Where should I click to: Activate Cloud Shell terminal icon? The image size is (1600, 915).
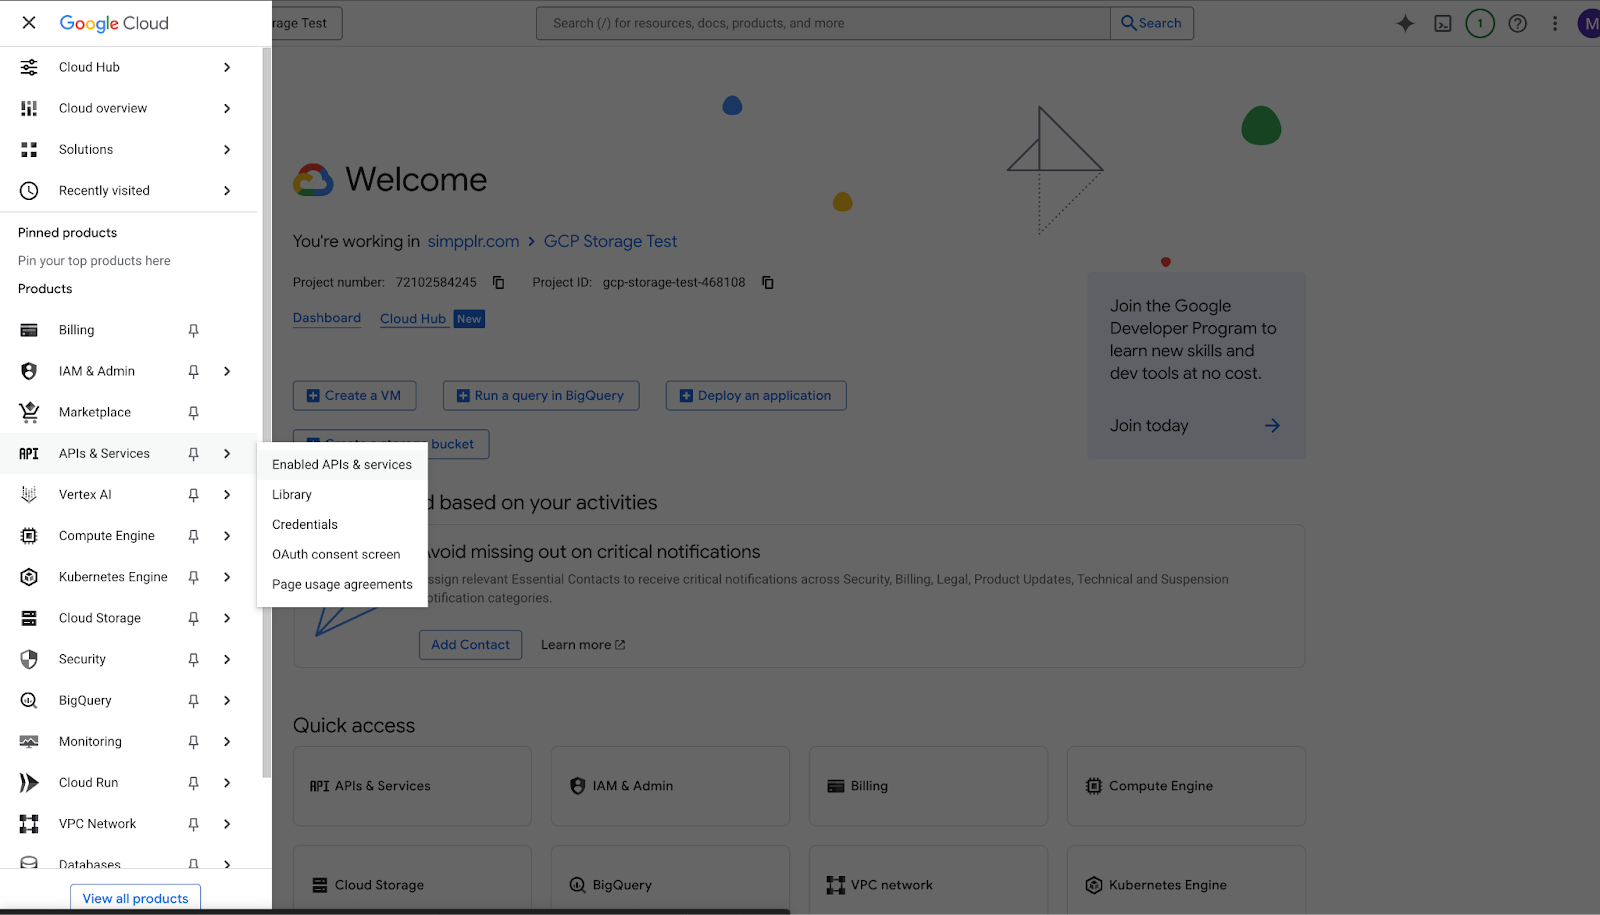(1443, 23)
